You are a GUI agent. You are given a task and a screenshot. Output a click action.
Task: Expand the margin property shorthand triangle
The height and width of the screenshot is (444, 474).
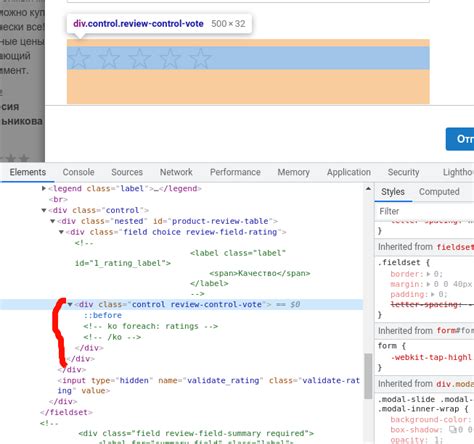[428, 284]
